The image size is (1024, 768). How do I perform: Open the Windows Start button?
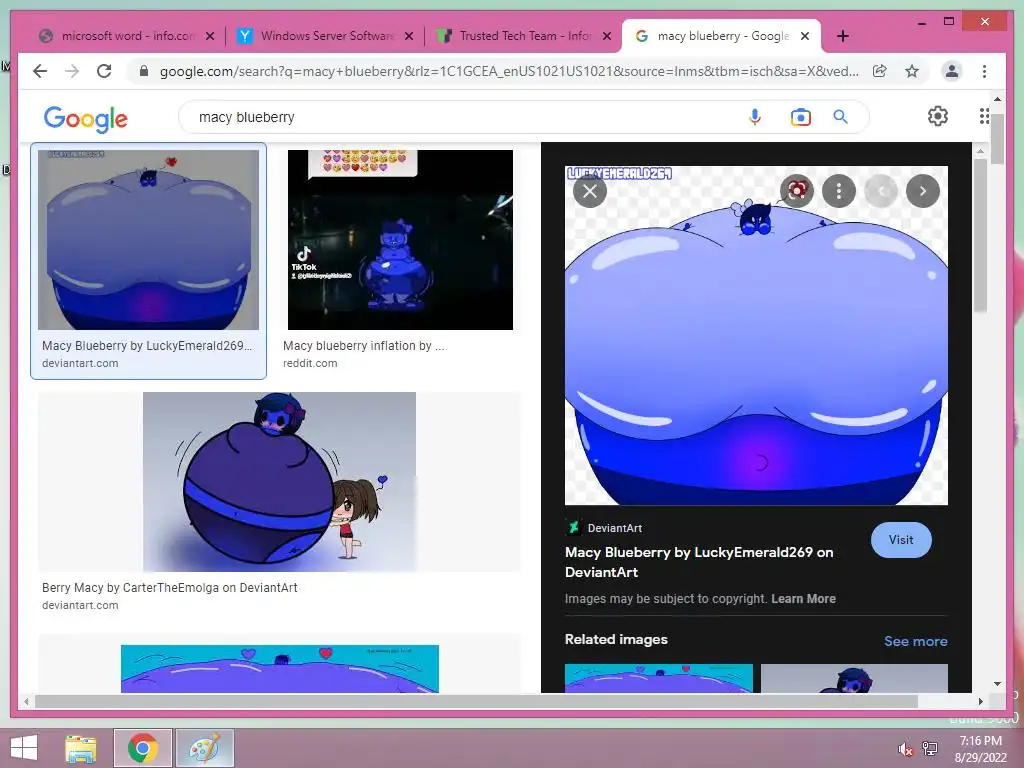click(24, 748)
